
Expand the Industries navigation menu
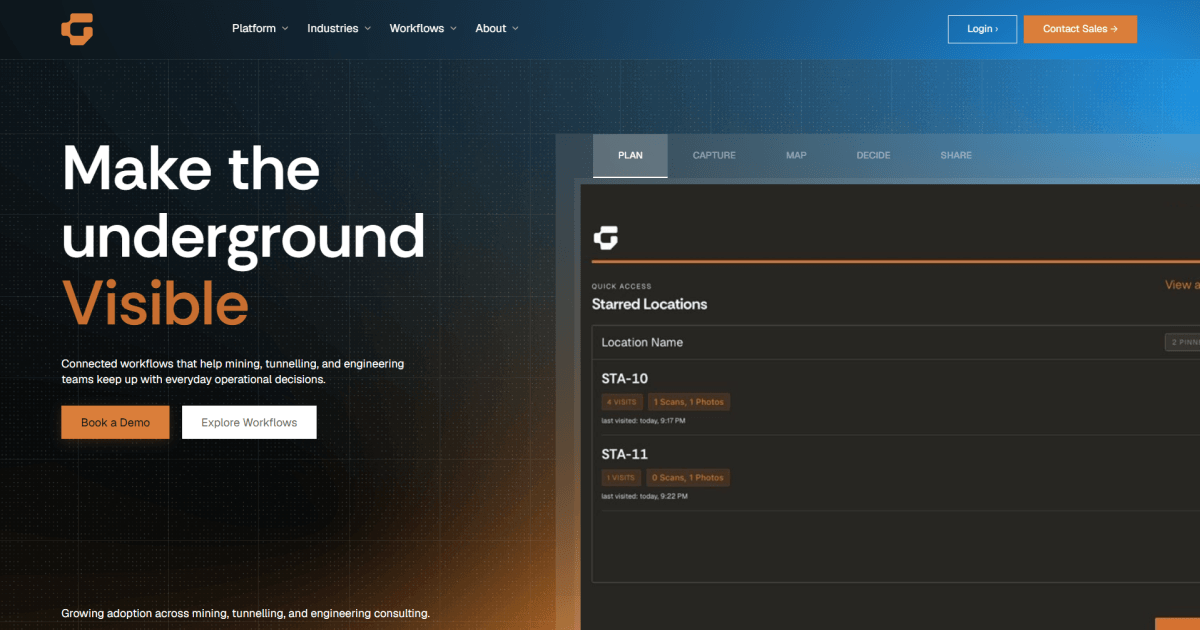pyautogui.click(x=339, y=28)
